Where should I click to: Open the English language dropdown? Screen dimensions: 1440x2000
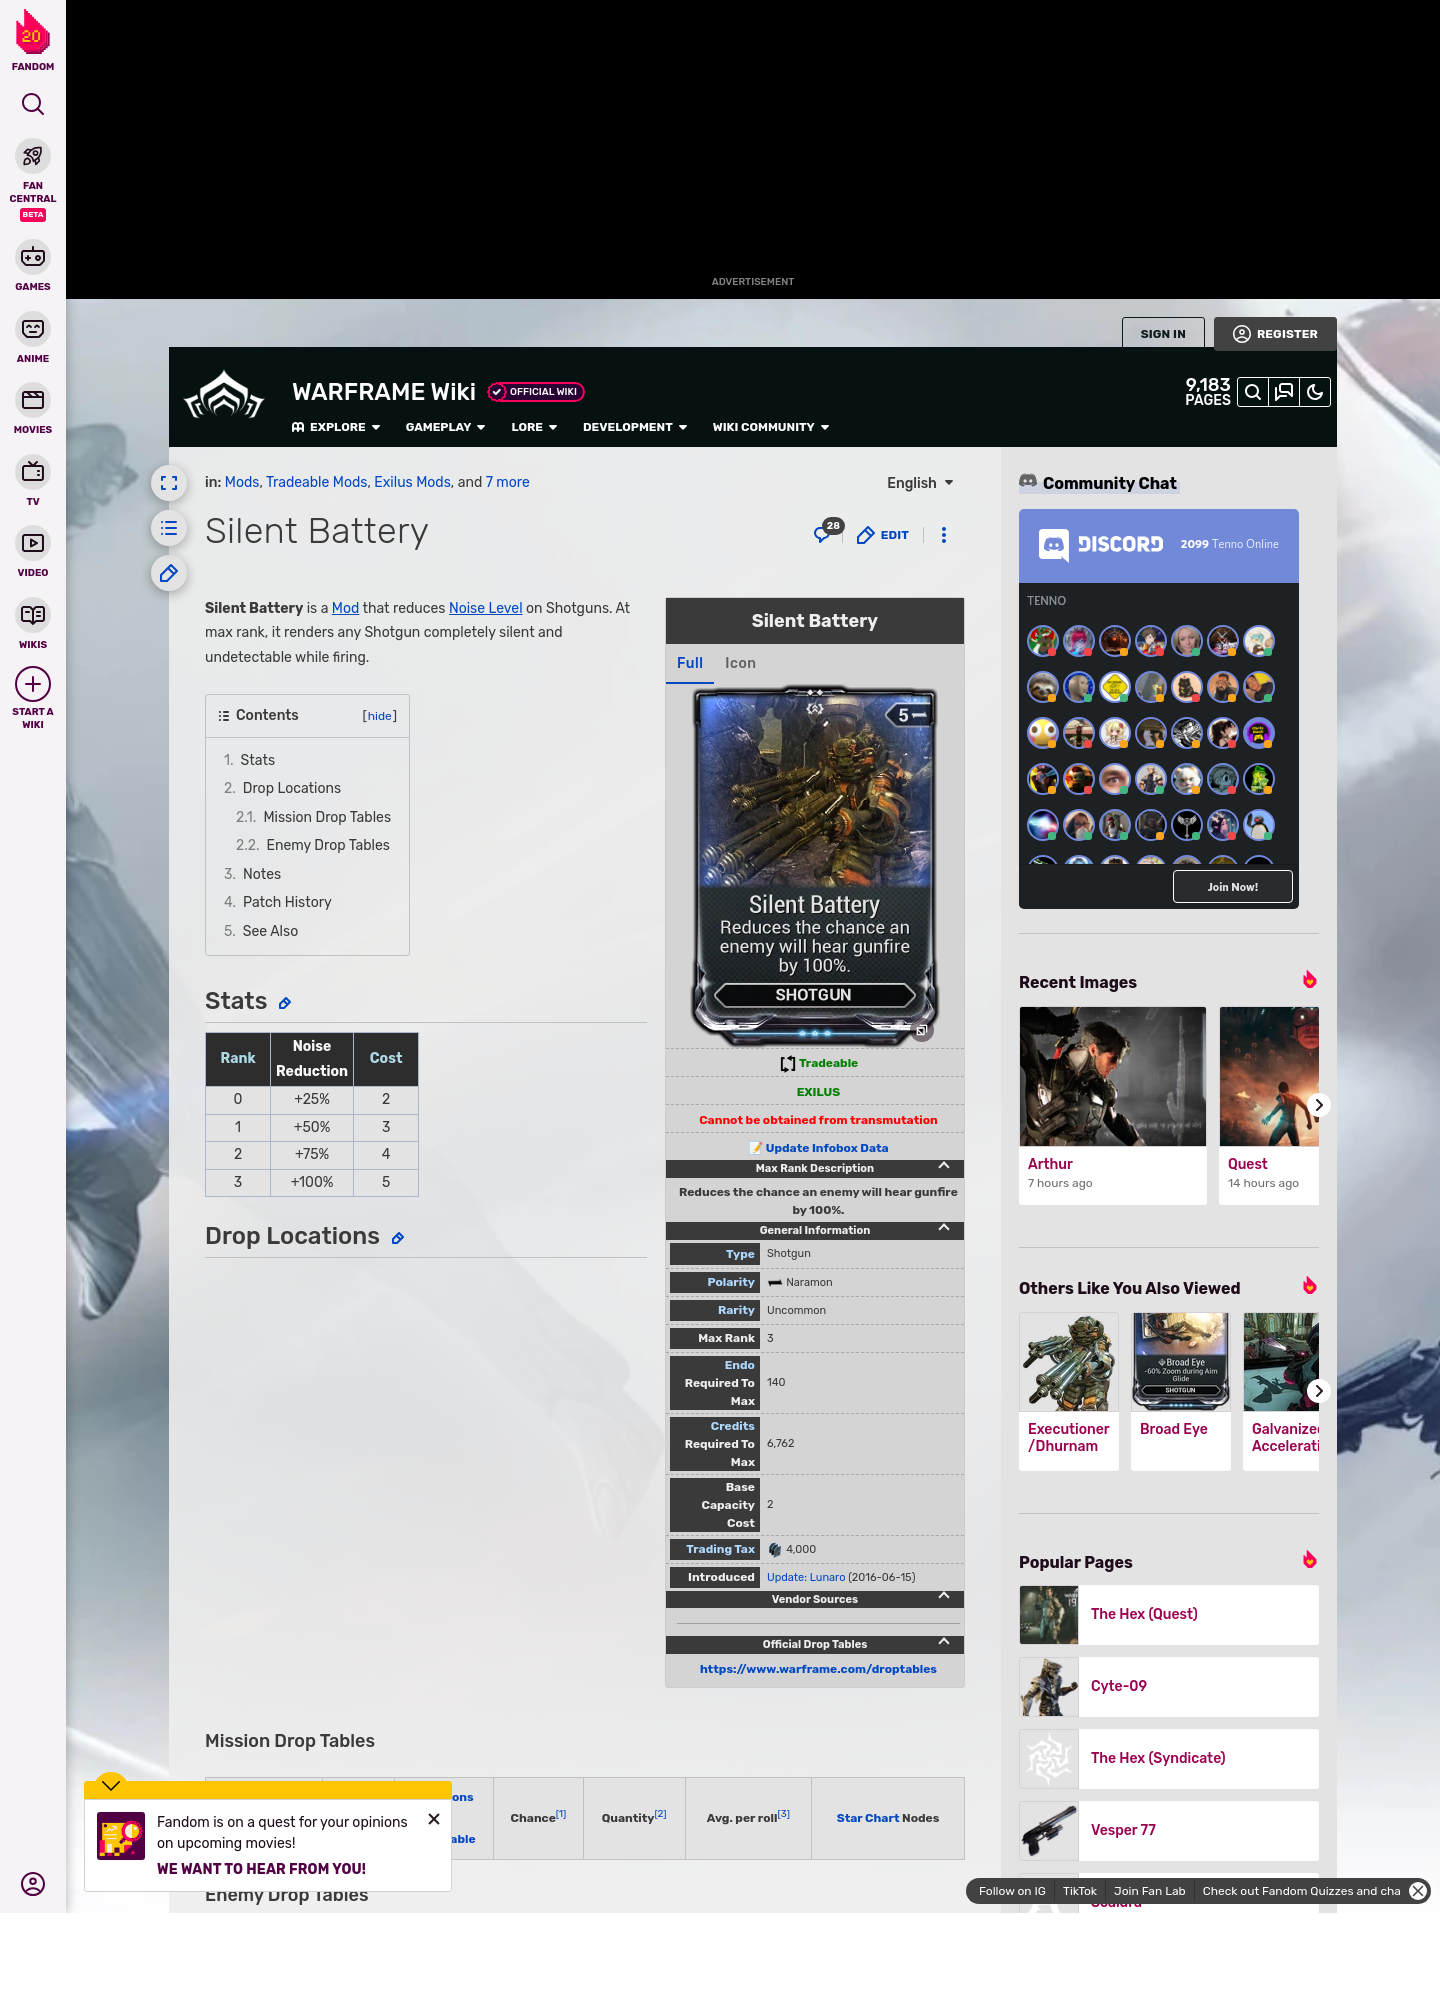point(920,483)
